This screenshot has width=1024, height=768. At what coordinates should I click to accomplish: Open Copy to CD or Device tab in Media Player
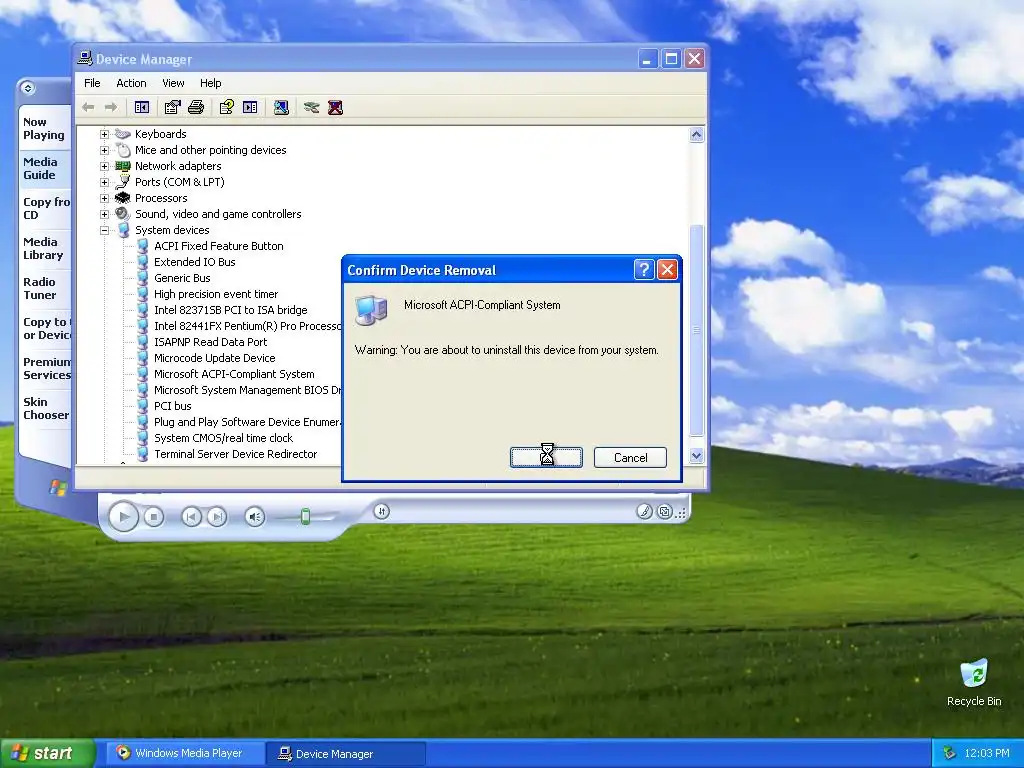pyautogui.click(x=44, y=328)
